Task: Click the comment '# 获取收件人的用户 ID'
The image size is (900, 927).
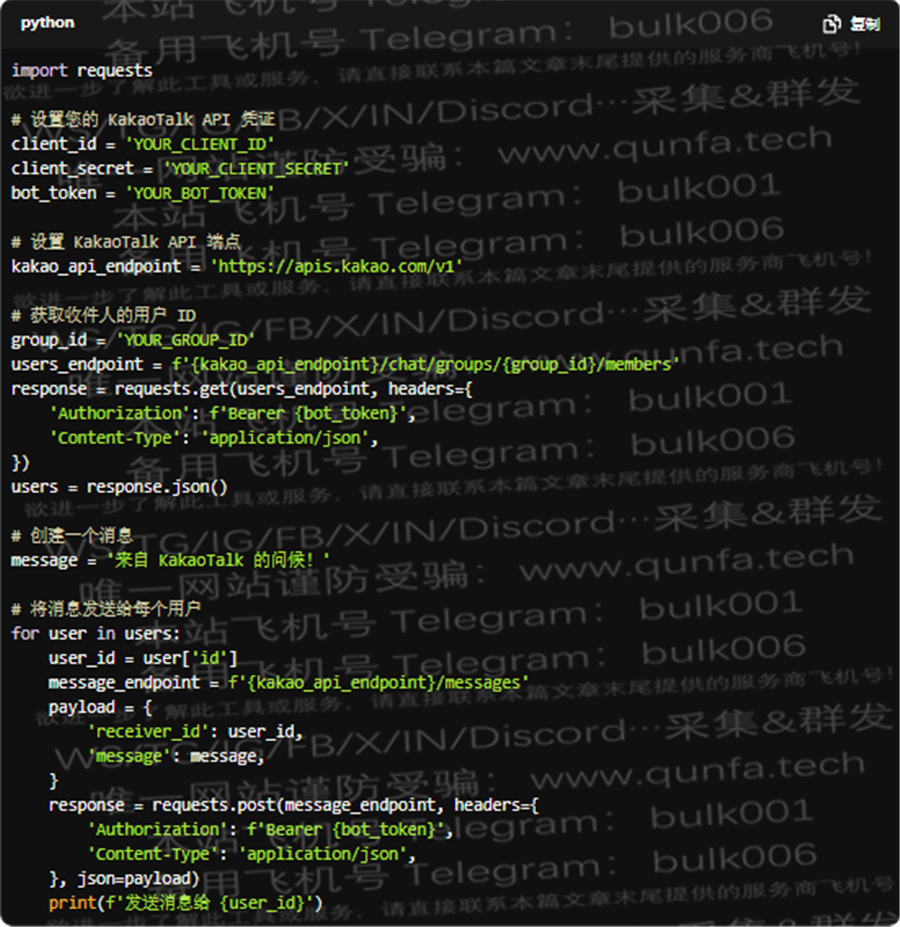Action: pyautogui.click(x=103, y=316)
